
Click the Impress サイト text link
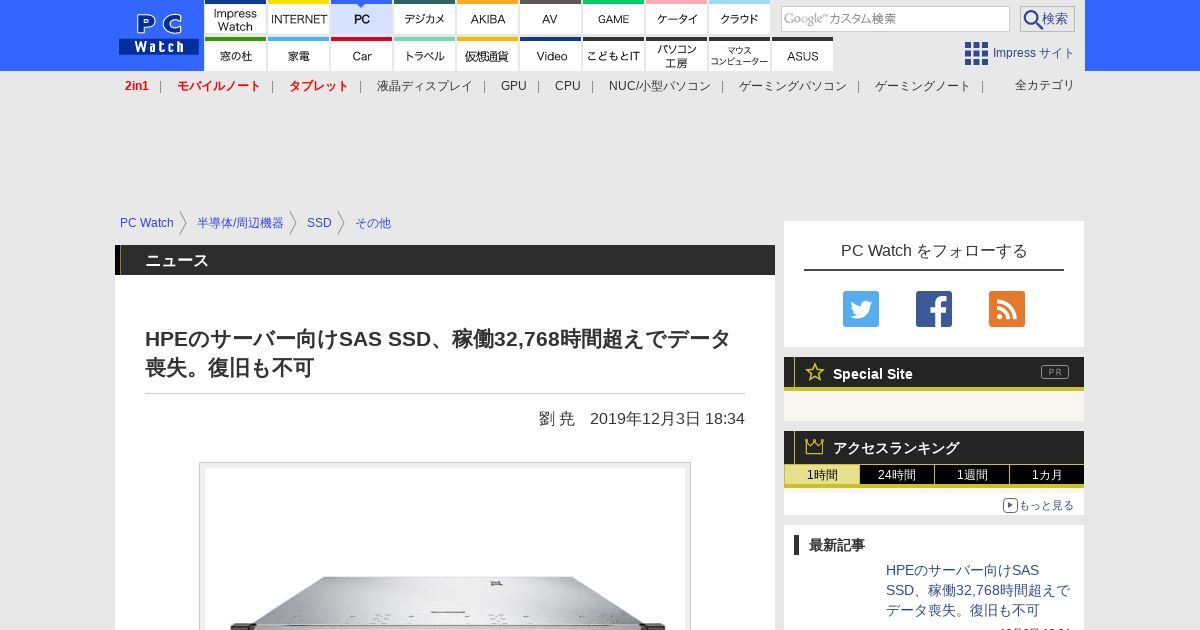pos(1034,53)
